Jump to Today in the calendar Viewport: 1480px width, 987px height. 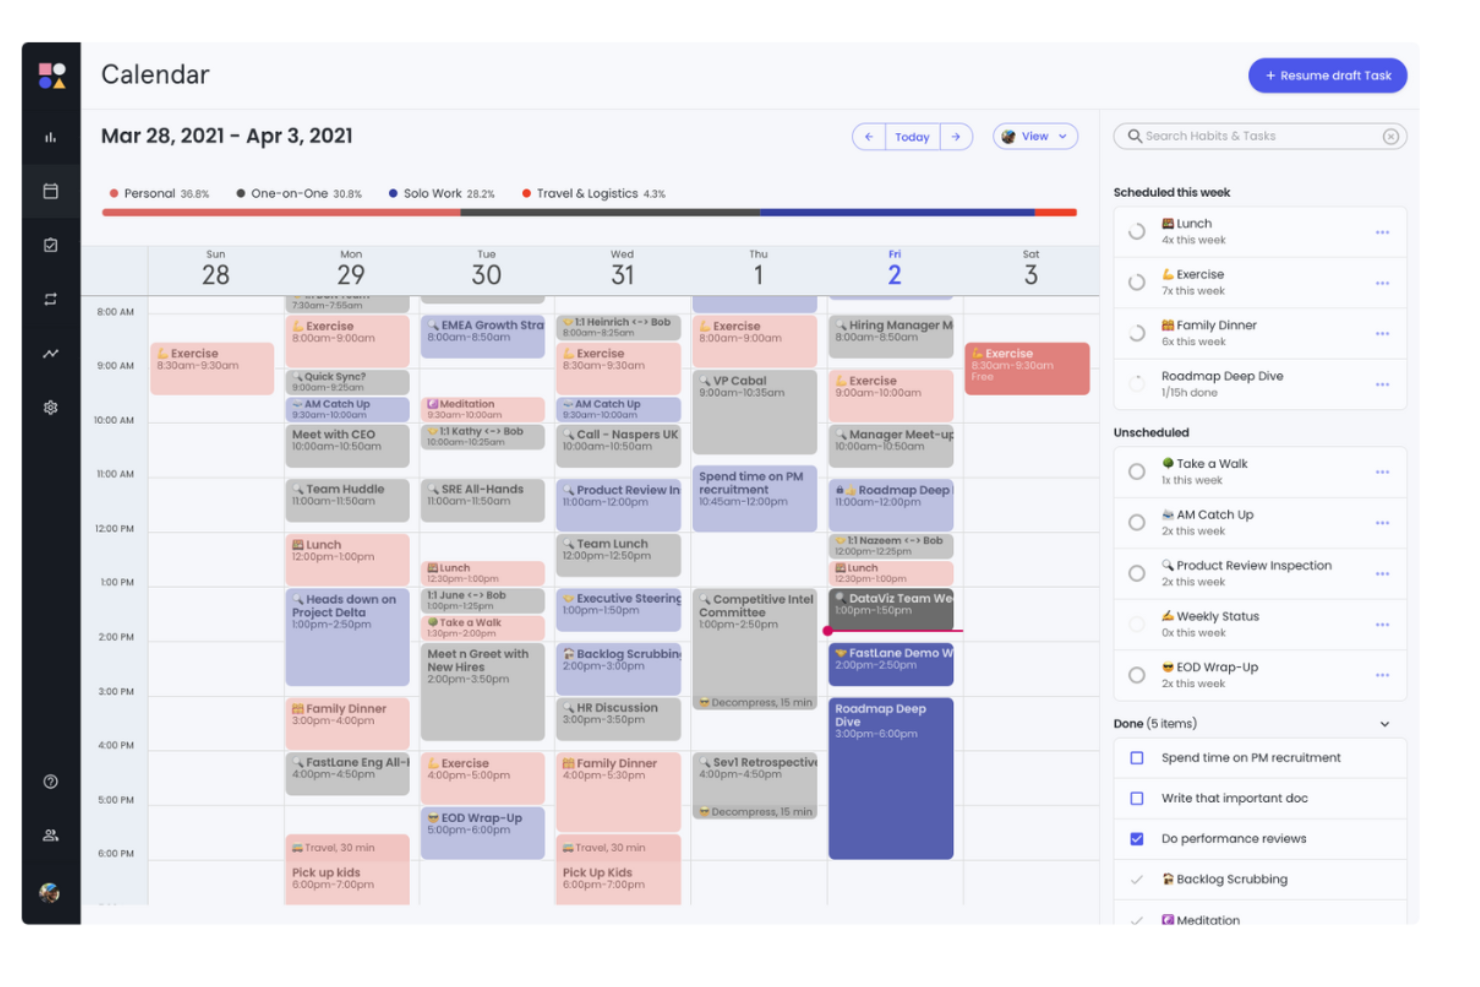point(912,136)
